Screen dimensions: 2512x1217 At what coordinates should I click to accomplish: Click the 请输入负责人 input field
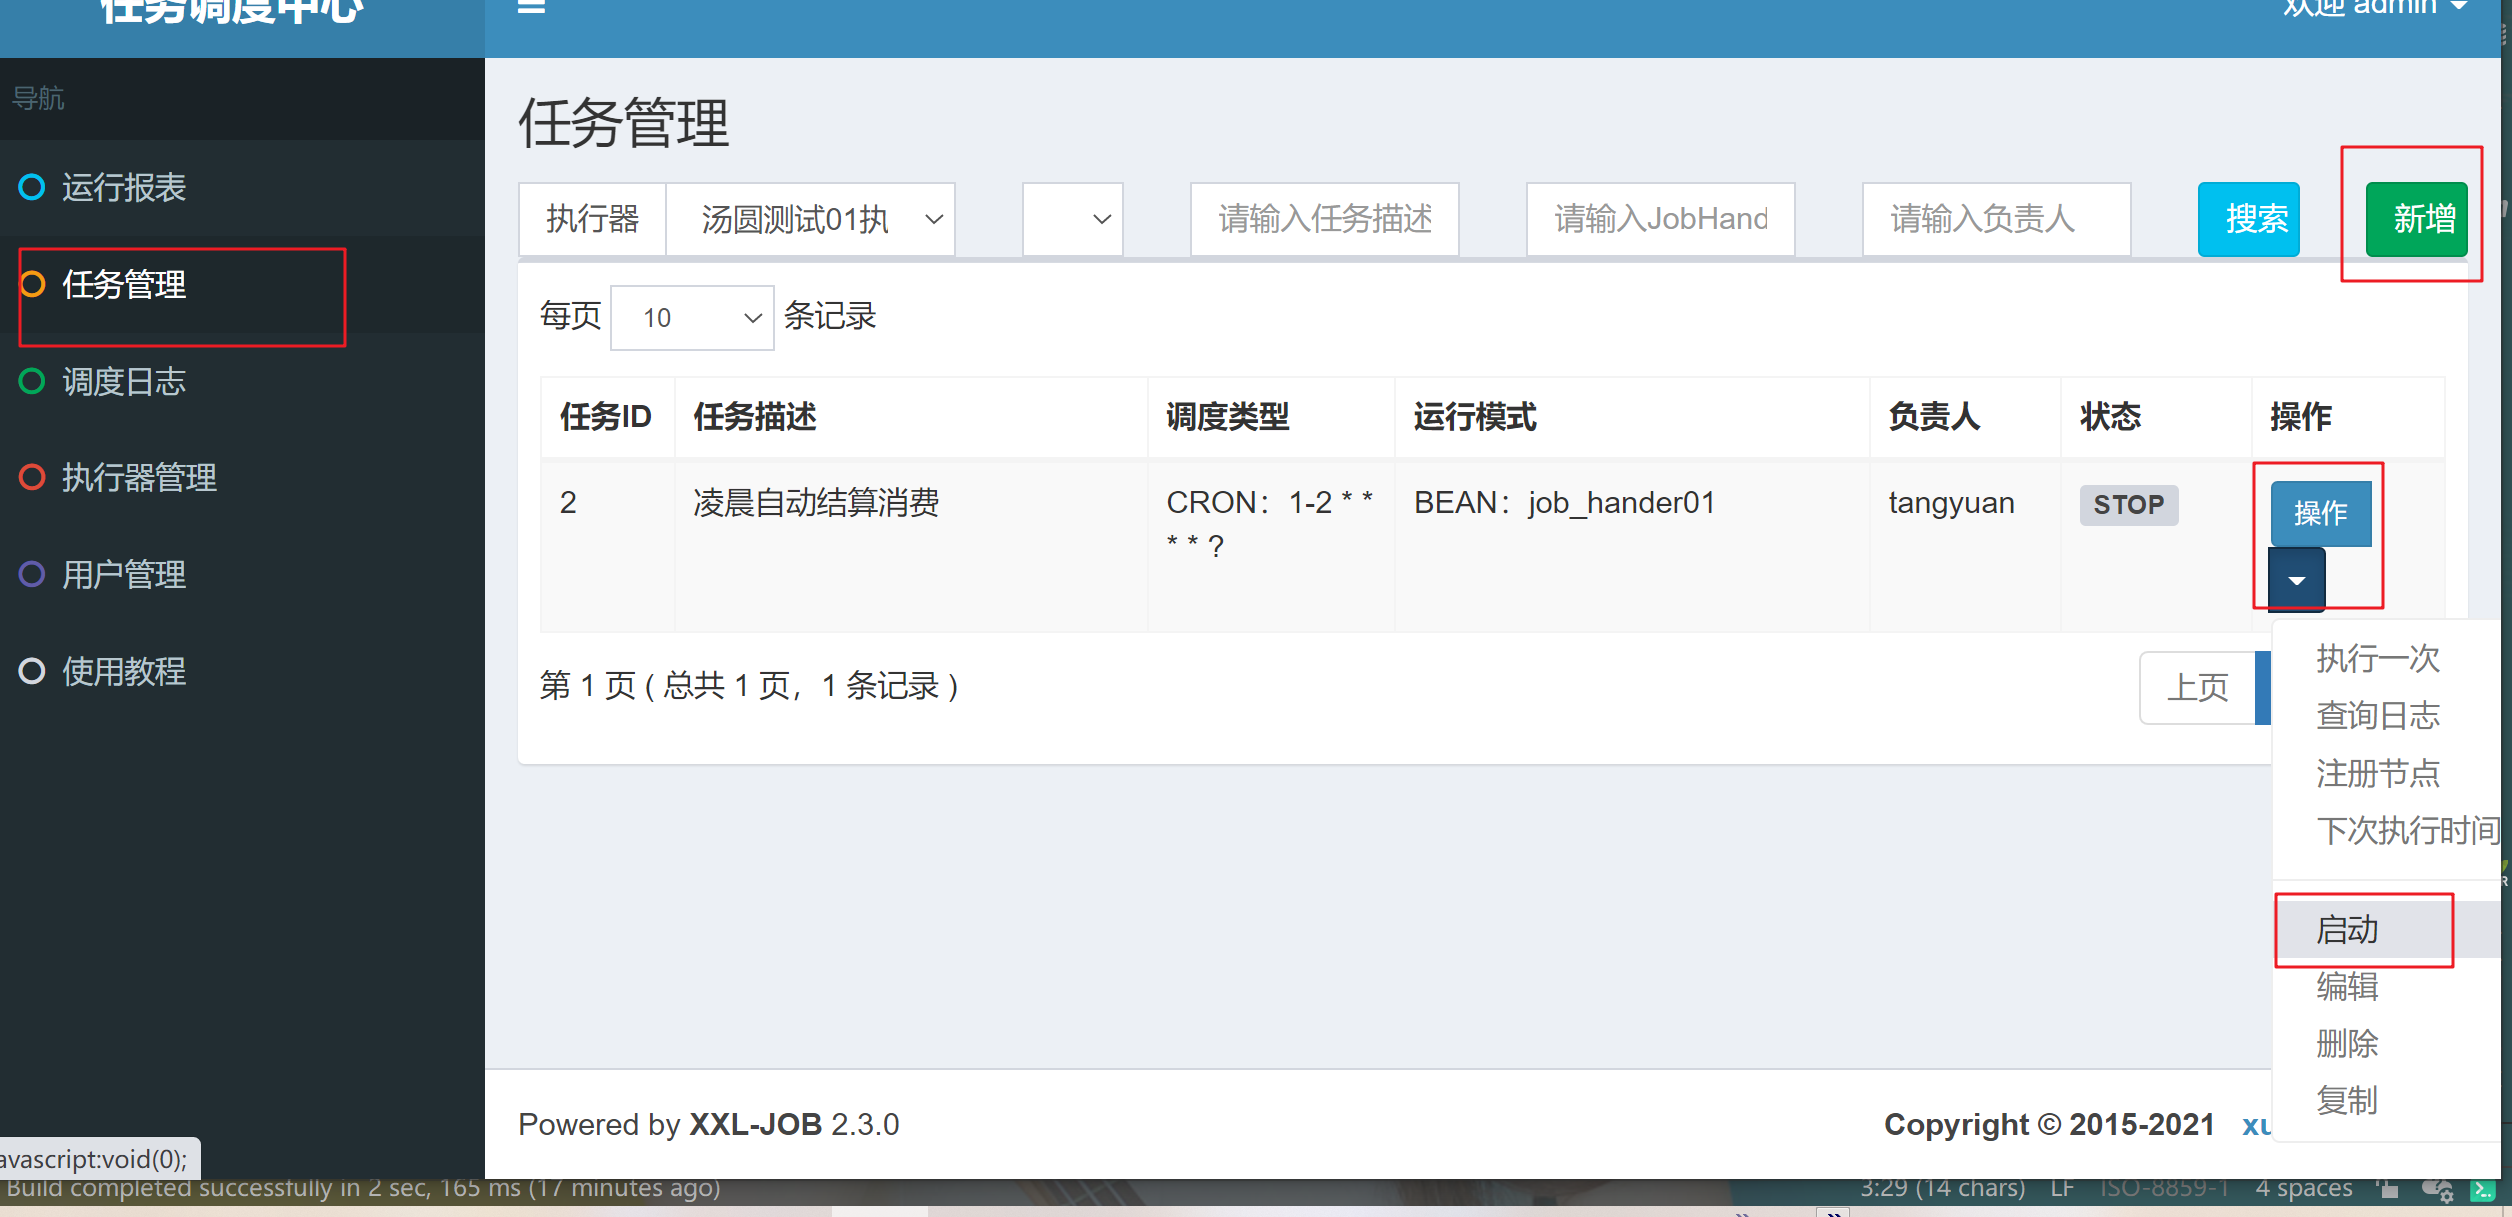click(x=1996, y=219)
